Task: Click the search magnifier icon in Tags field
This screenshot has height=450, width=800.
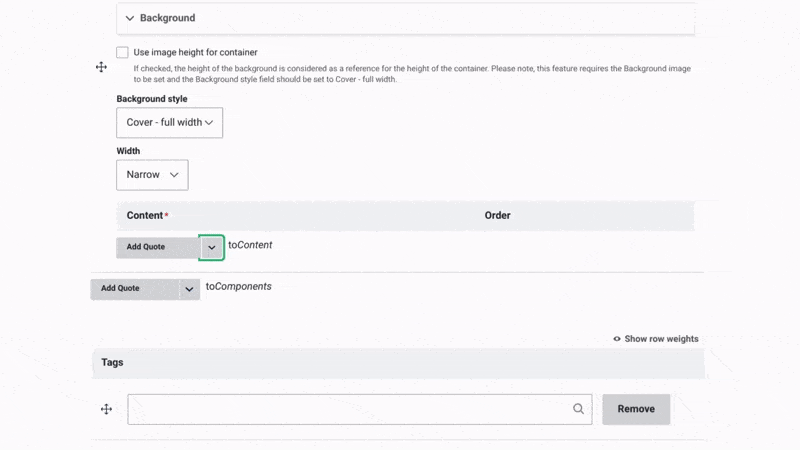Action: click(x=578, y=409)
